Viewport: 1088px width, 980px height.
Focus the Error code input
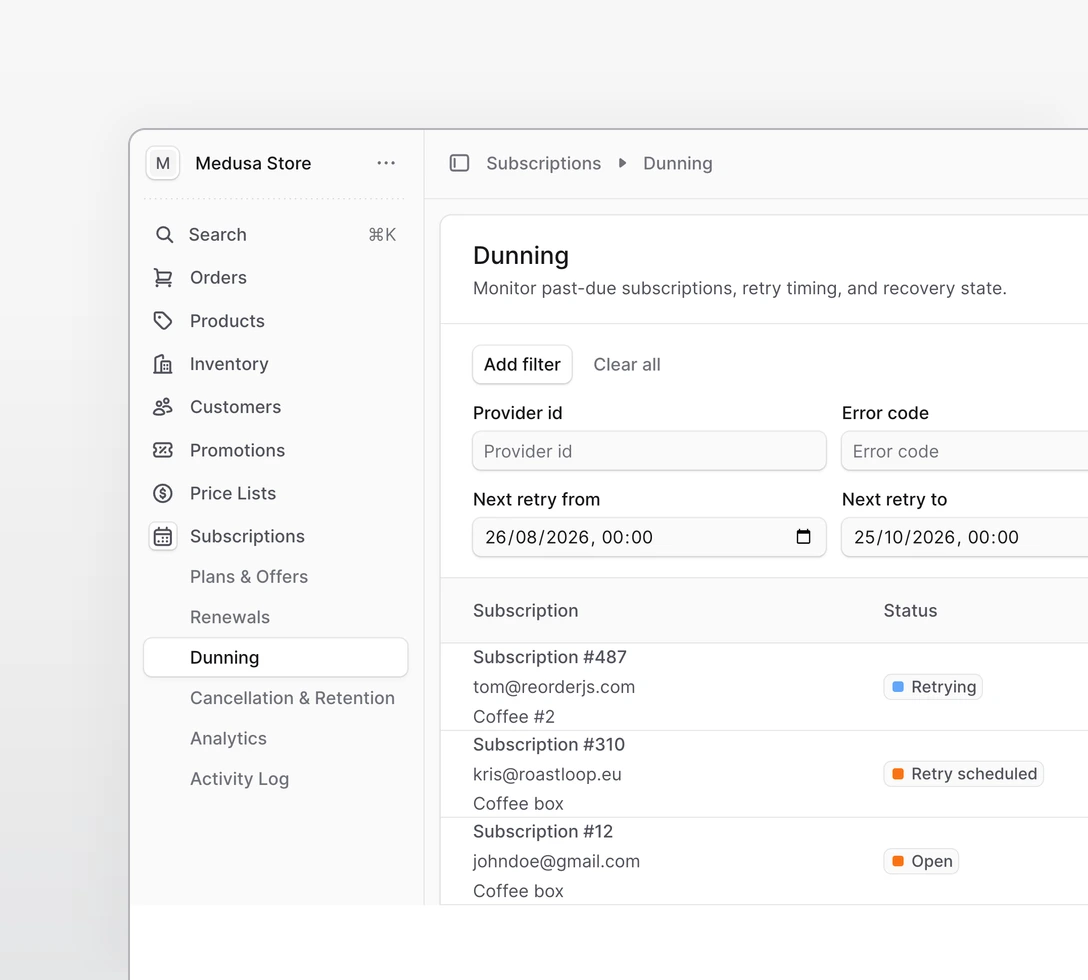[965, 451]
